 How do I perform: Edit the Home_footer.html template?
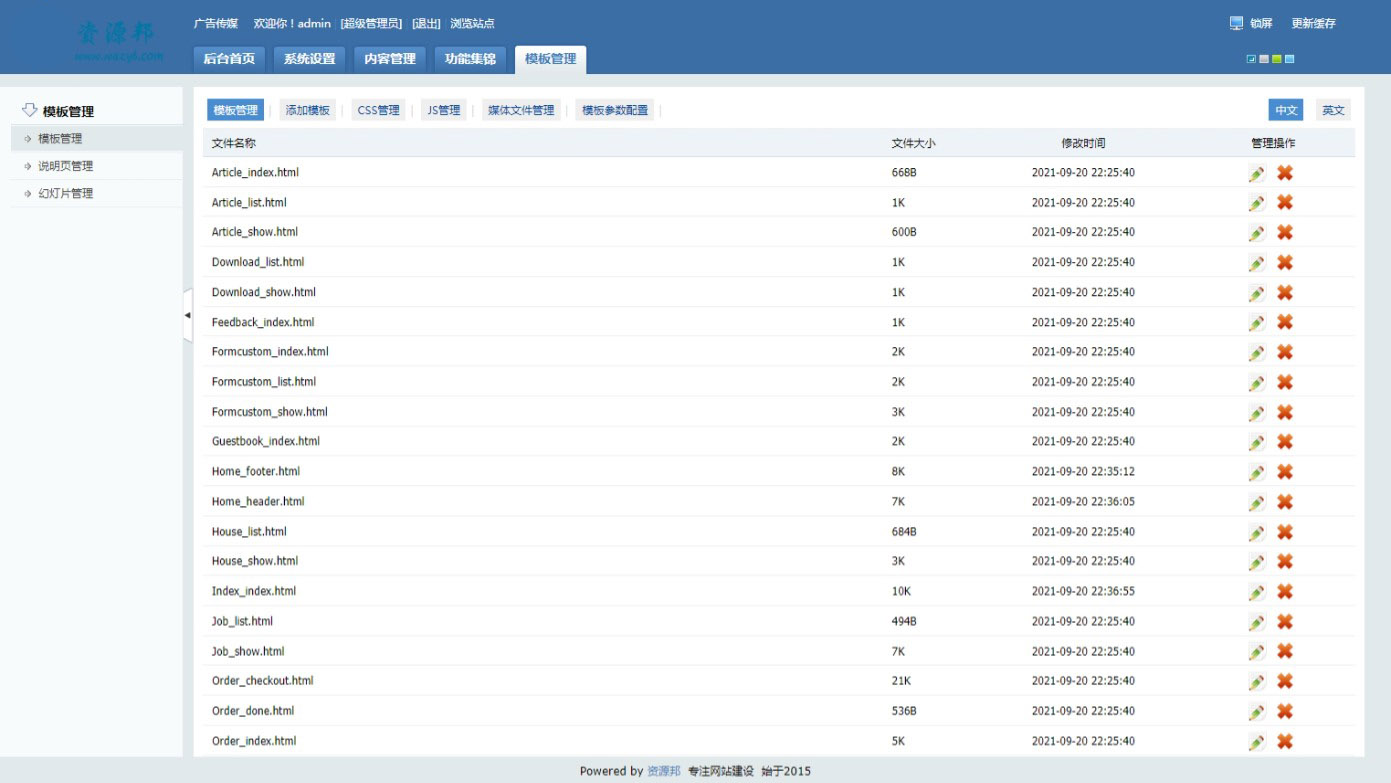pos(1256,472)
